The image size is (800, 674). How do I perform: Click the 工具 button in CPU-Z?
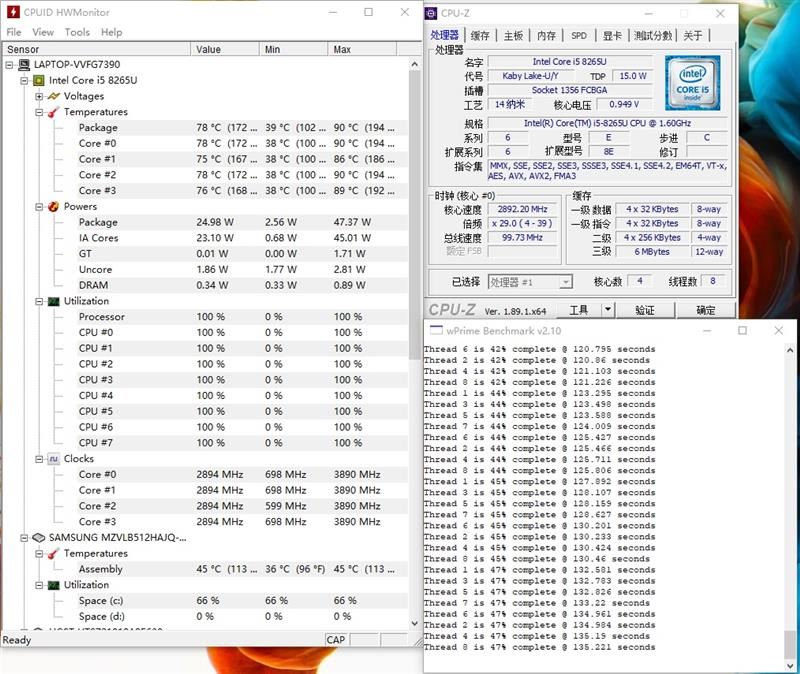[579, 310]
